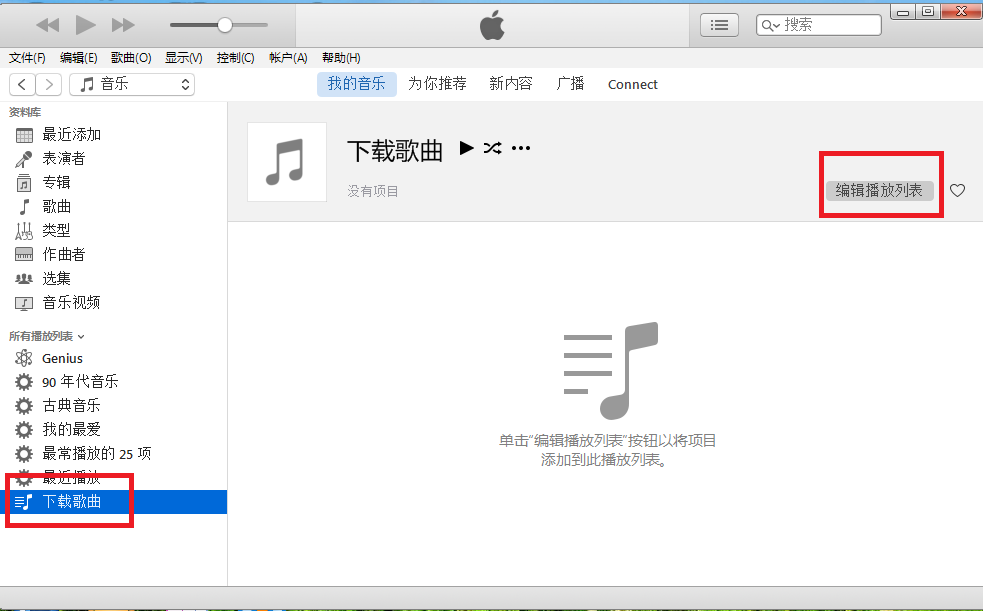Open the 控制(C) menu
The image size is (983, 611).
[236, 58]
